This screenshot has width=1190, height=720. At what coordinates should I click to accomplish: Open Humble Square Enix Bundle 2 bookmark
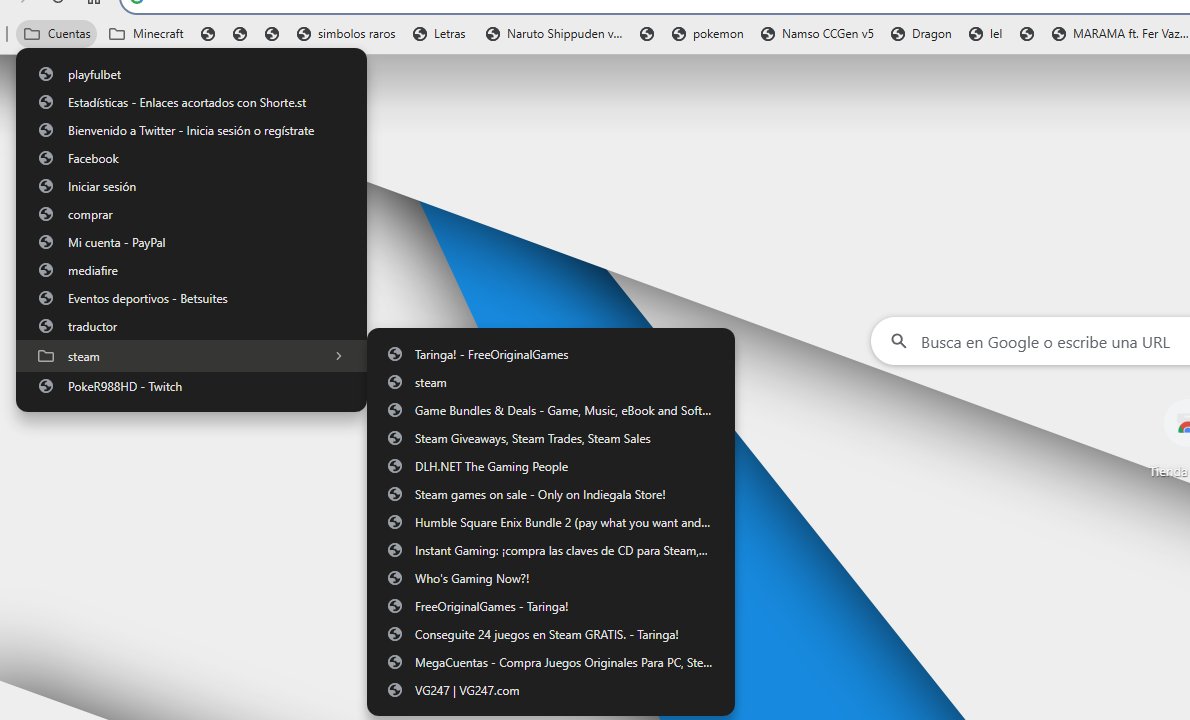click(551, 523)
